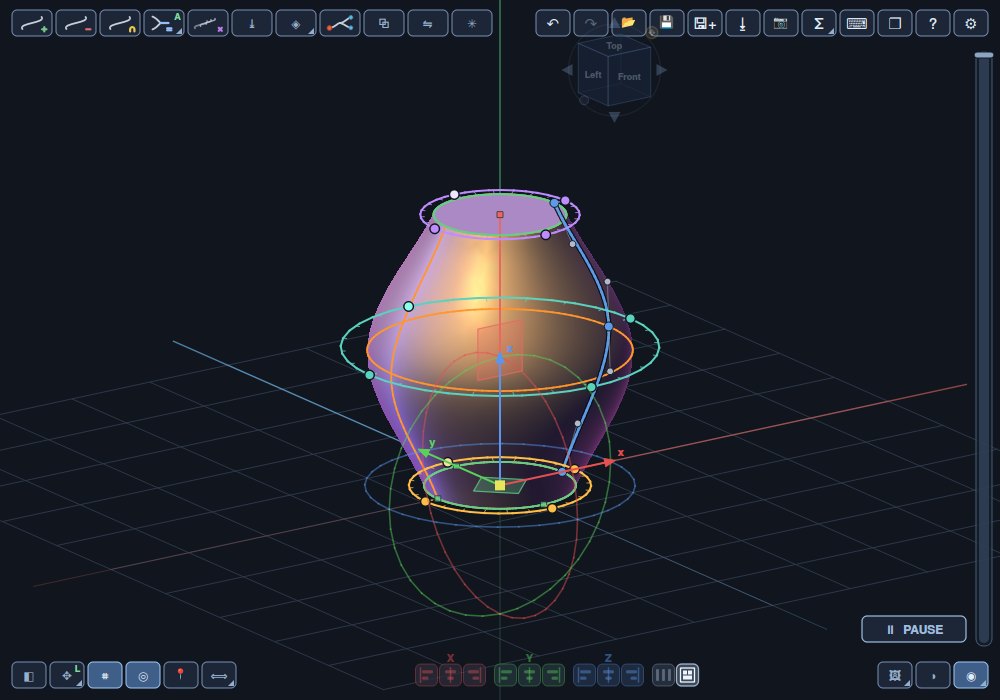Toggle the concentric circle target button
1000x700 pixels.
tap(143, 676)
